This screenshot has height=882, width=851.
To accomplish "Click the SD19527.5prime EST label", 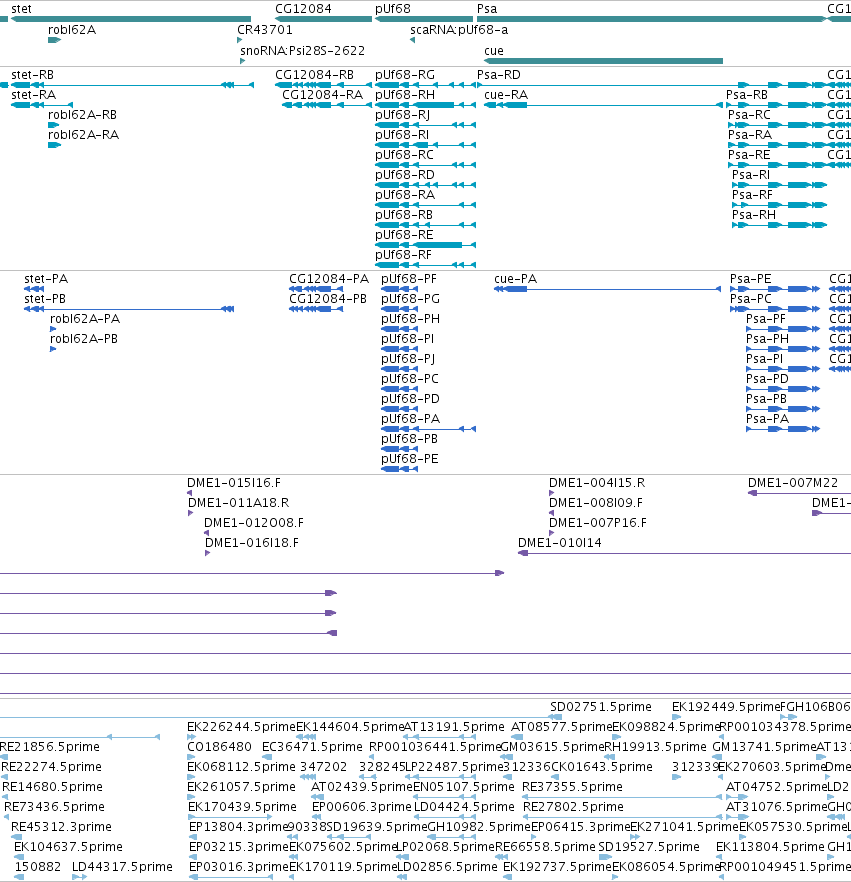I will pos(649,847).
